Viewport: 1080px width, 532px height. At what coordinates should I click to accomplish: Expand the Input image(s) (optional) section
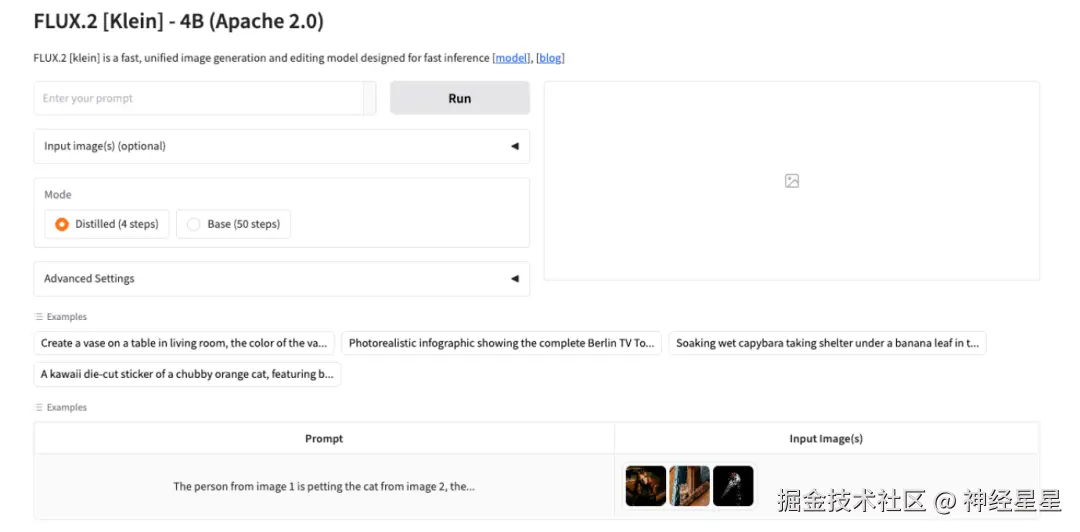coord(281,146)
